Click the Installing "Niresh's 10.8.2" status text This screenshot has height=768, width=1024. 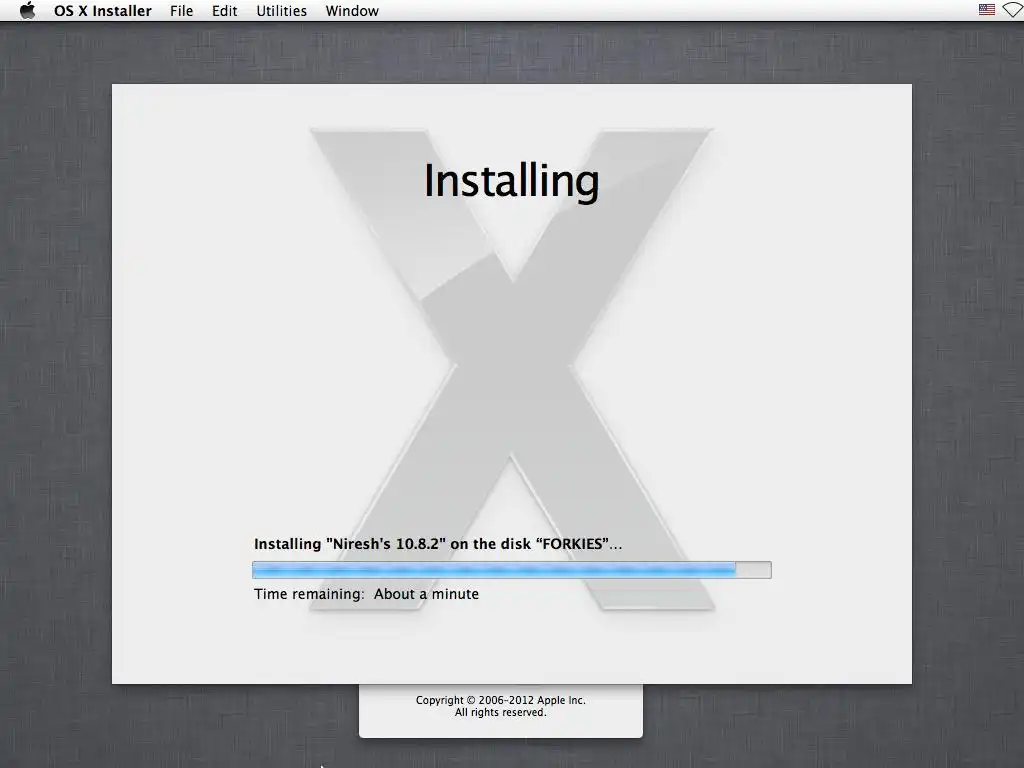[x=438, y=544]
